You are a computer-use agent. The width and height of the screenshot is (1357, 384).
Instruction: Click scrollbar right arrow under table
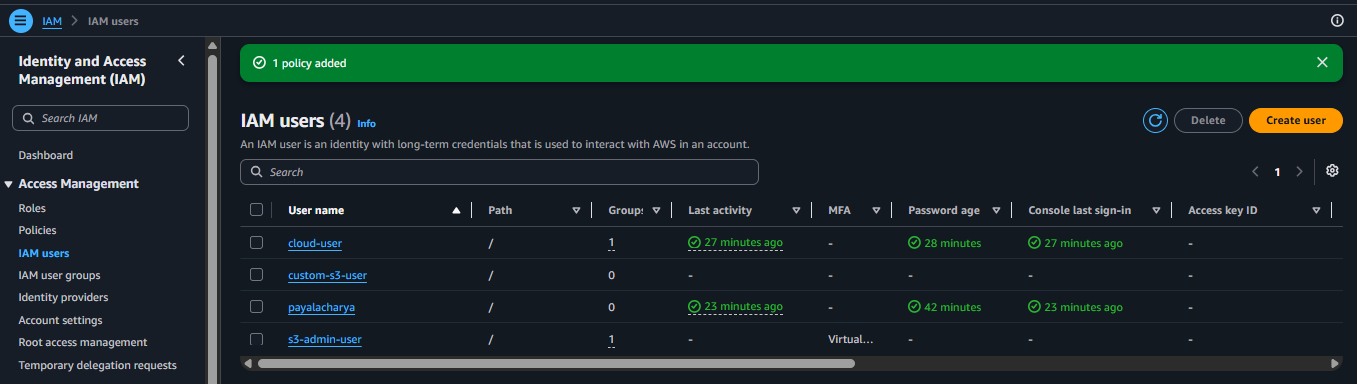pos(1335,363)
